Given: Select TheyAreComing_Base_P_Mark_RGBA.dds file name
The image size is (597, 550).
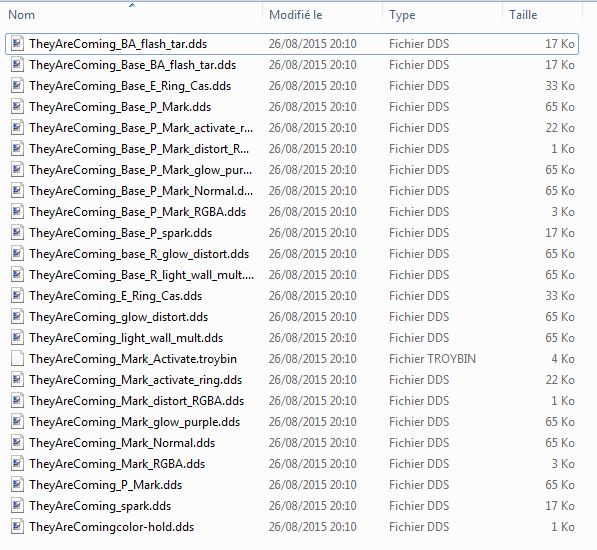Looking at the screenshot, I should click(137, 212).
